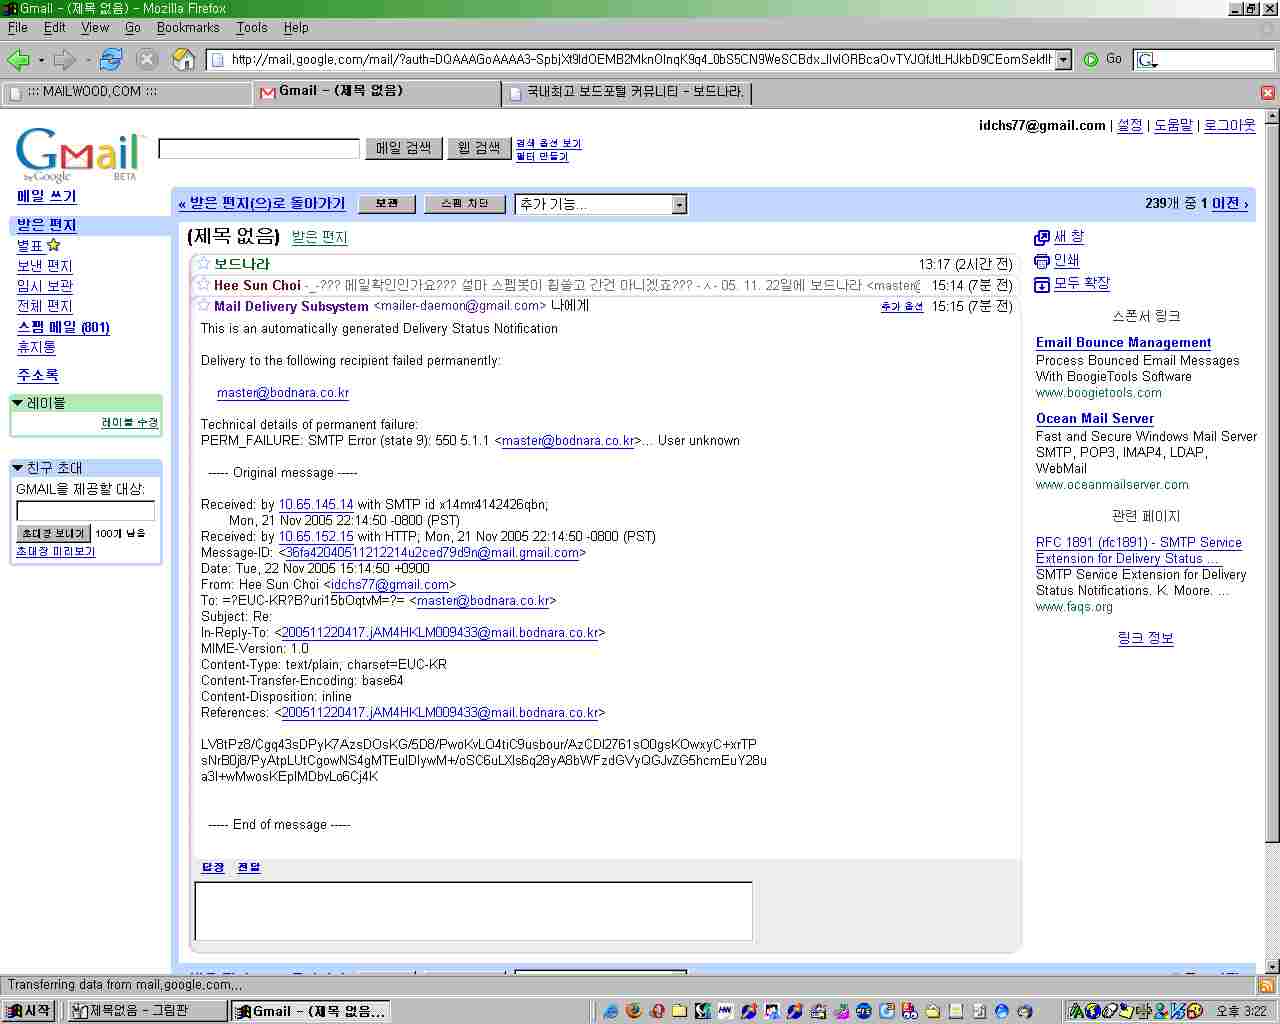This screenshot has width=1280, height=1024.
Task: Click the reply text box
Action: 474,911
